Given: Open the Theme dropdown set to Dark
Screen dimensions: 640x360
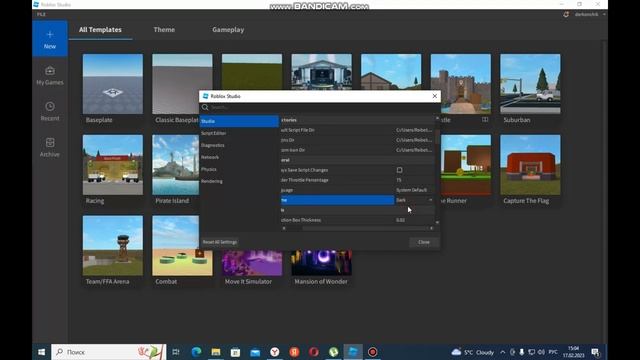Looking at the screenshot, I should tap(414, 200).
